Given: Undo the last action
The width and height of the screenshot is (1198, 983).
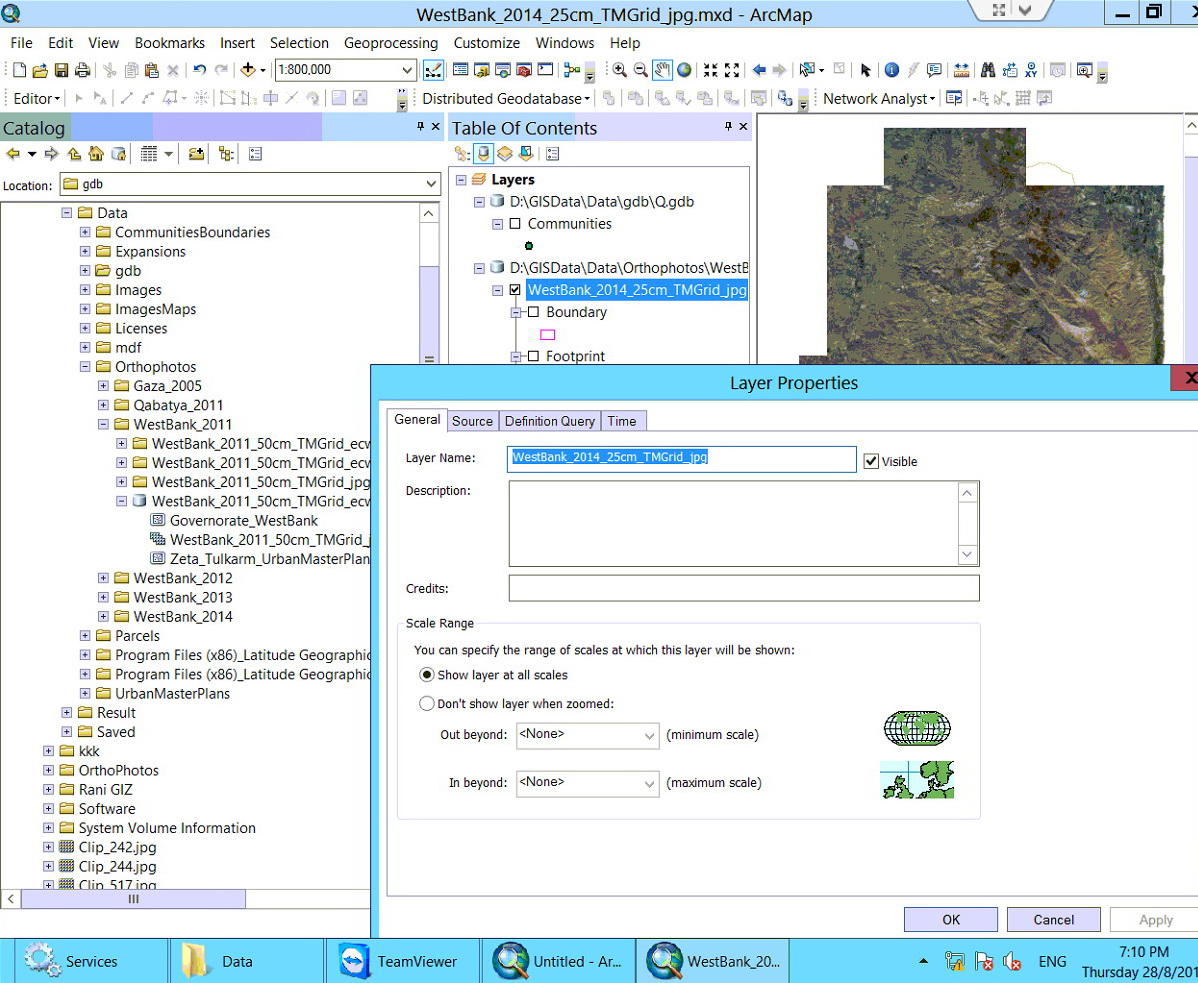Looking at the screenshot, I should coord(199,70).
